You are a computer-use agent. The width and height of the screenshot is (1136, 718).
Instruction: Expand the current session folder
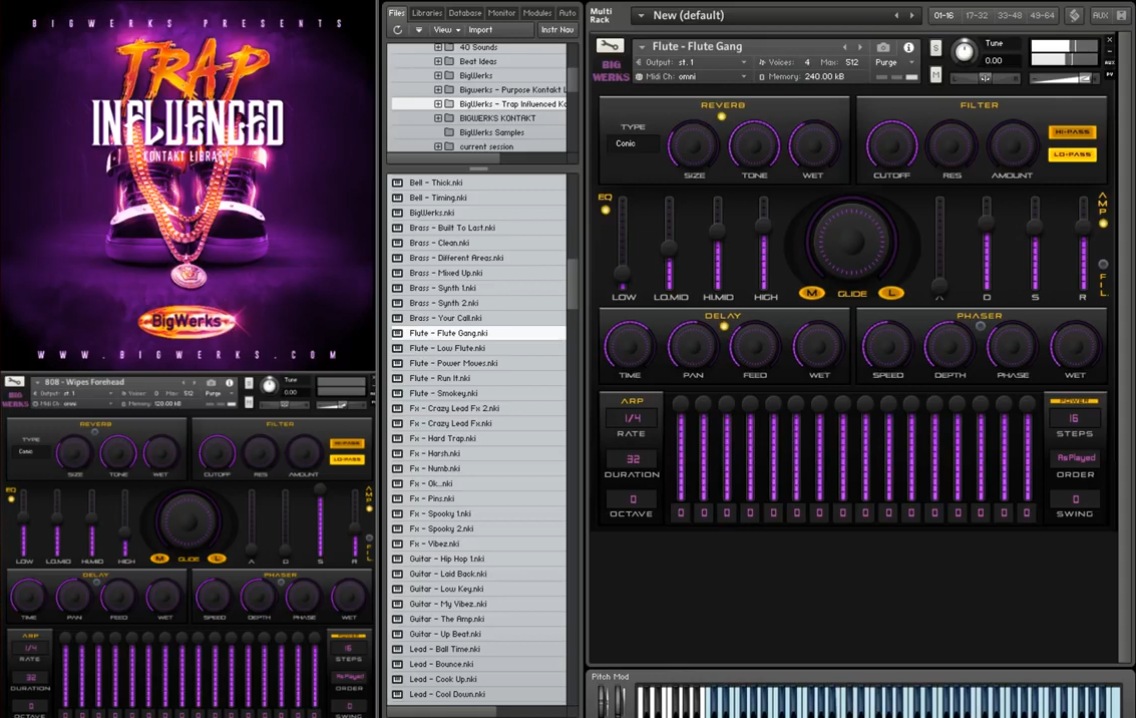pos(438,146)
